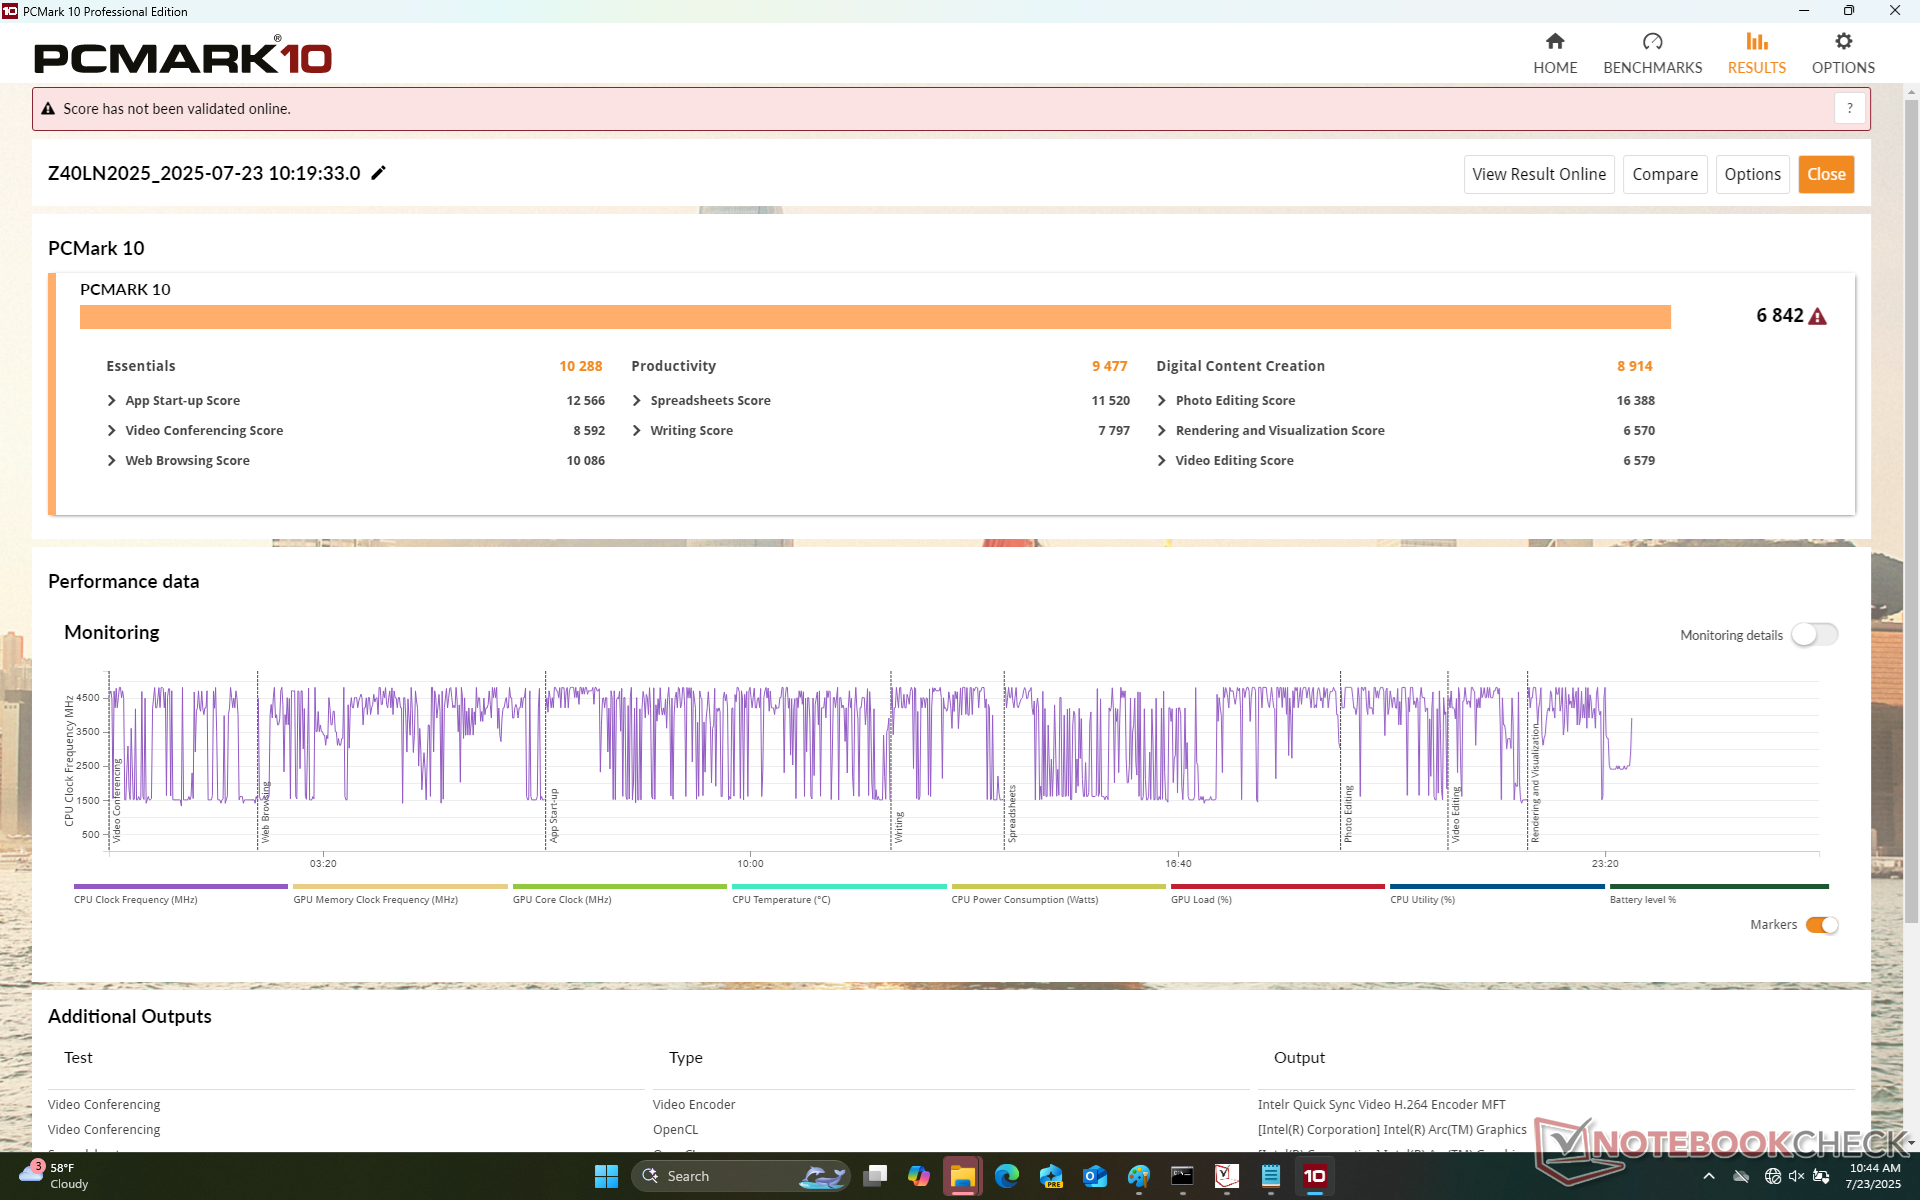Click the pencil icon to rename result
The image size is (1920, 1200).
378,173
